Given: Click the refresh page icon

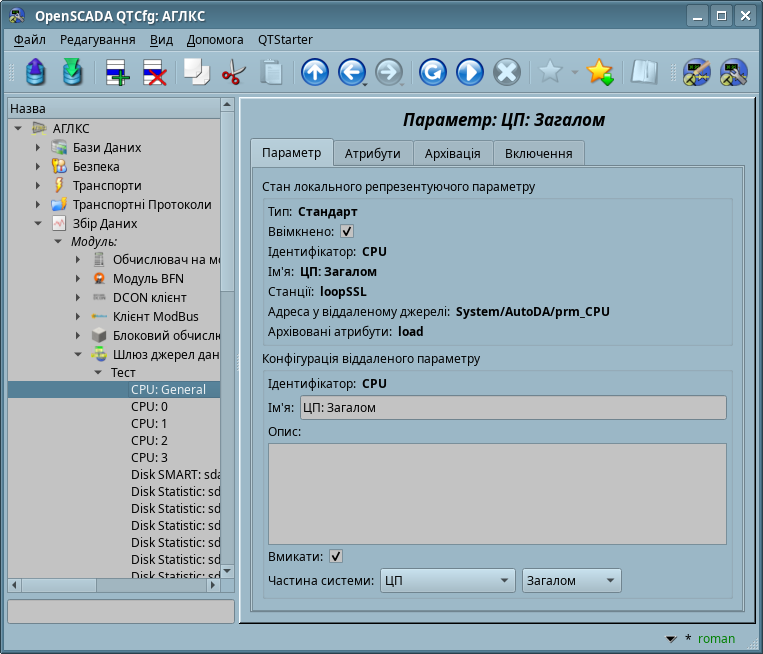Looking at the screenshot, I should 432,72.
